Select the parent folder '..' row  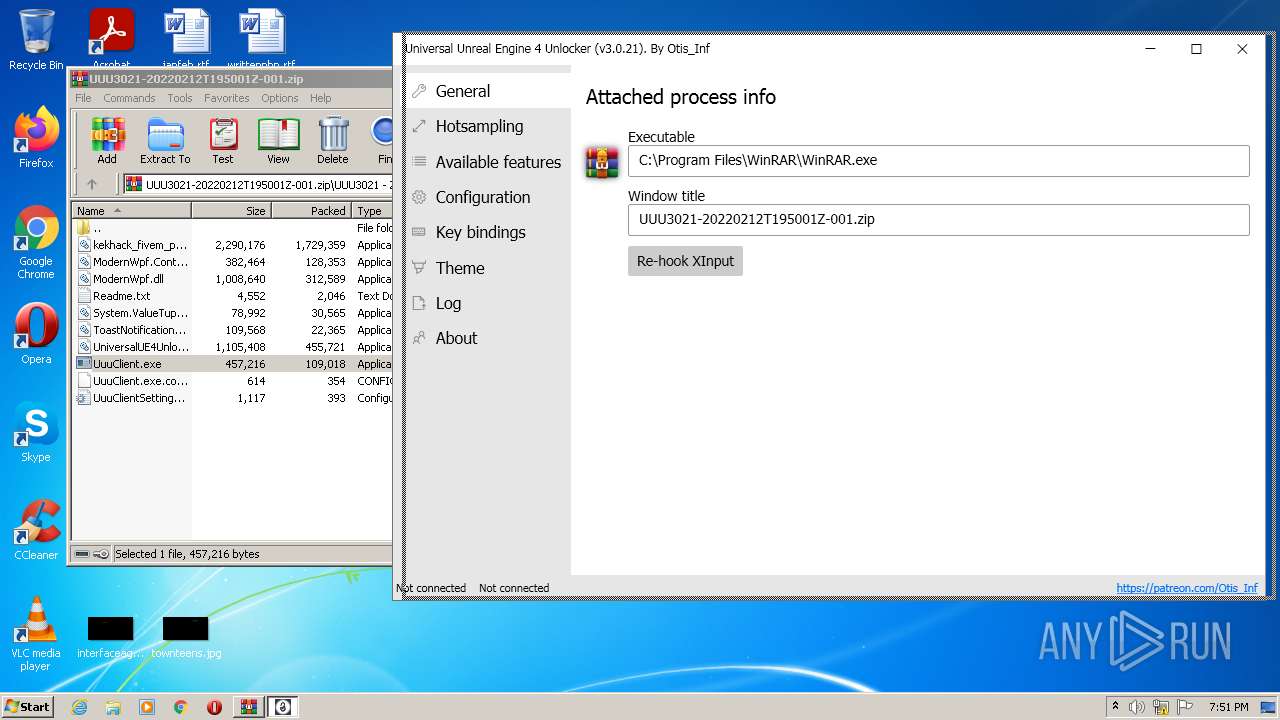pos(232,228)
